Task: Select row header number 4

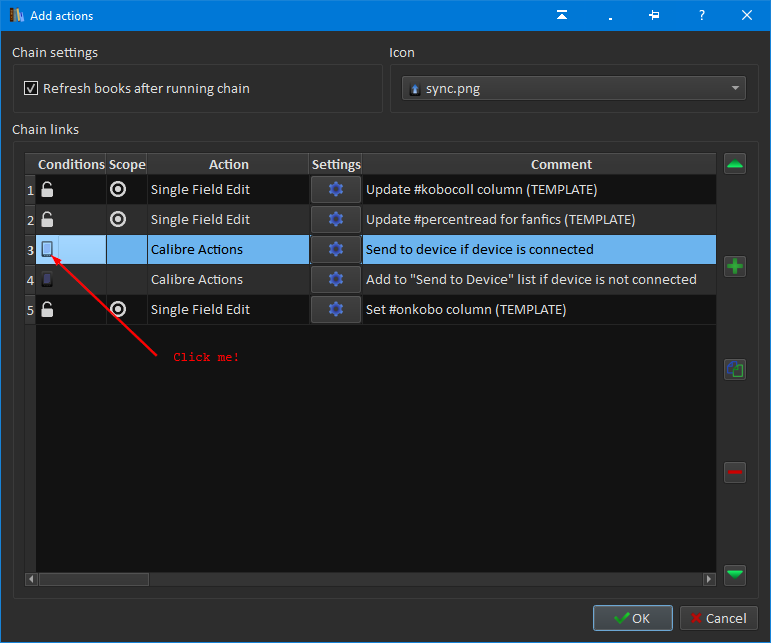Action: (30, 280)
